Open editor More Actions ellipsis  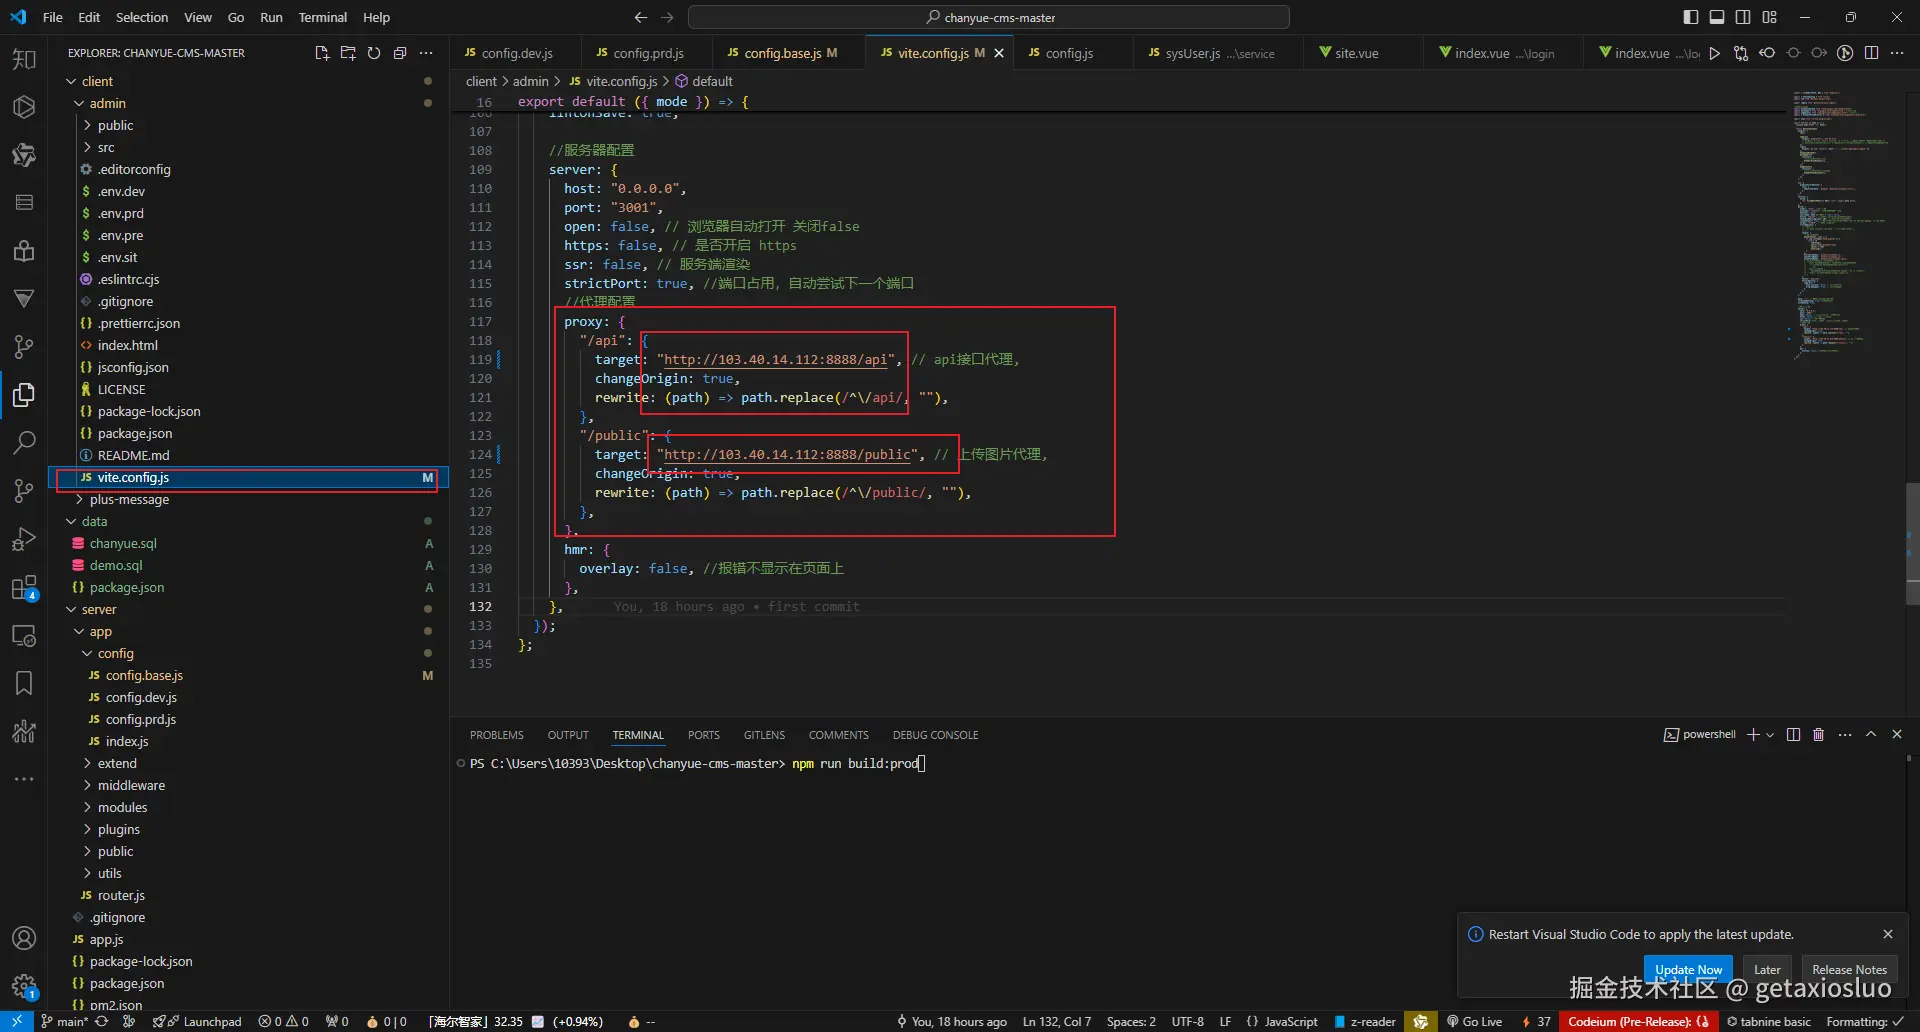tap(1897, 53)
